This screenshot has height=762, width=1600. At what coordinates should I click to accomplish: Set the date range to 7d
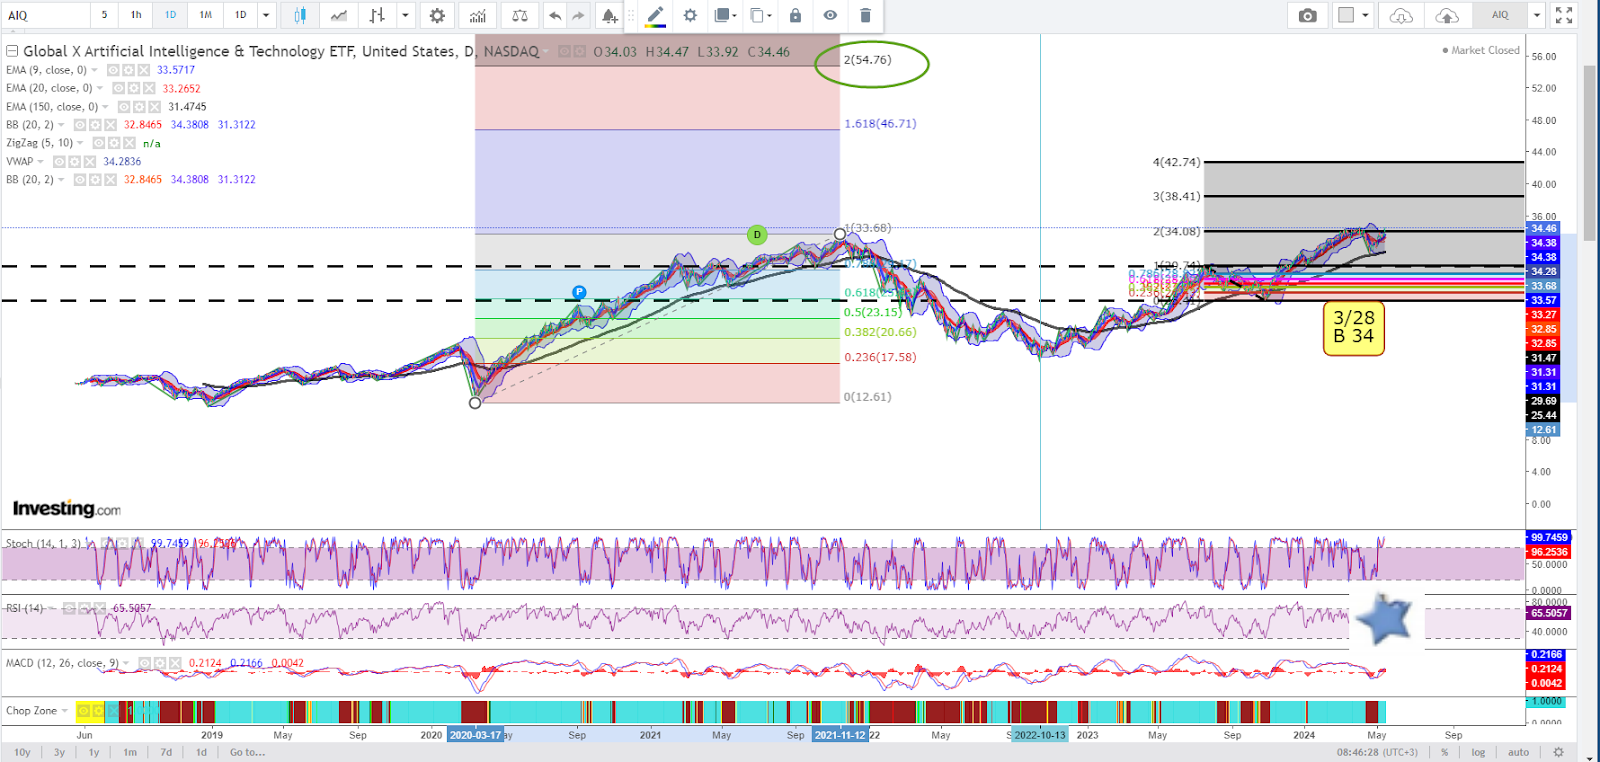(x=166, y=752)
